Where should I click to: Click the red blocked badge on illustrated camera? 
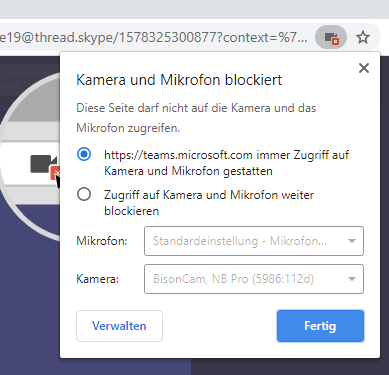pyautogui.click(x=55, y=172)
